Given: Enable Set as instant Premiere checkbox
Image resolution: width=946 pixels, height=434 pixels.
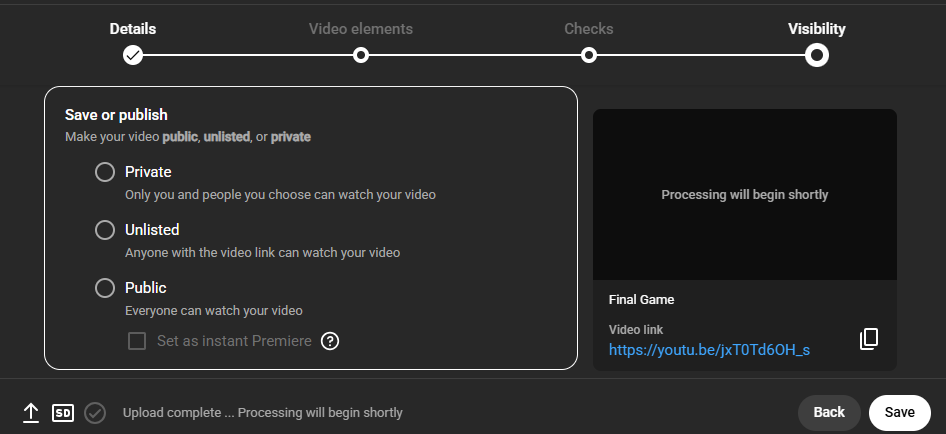Looking at the screenshot, I should click(137, 341).
